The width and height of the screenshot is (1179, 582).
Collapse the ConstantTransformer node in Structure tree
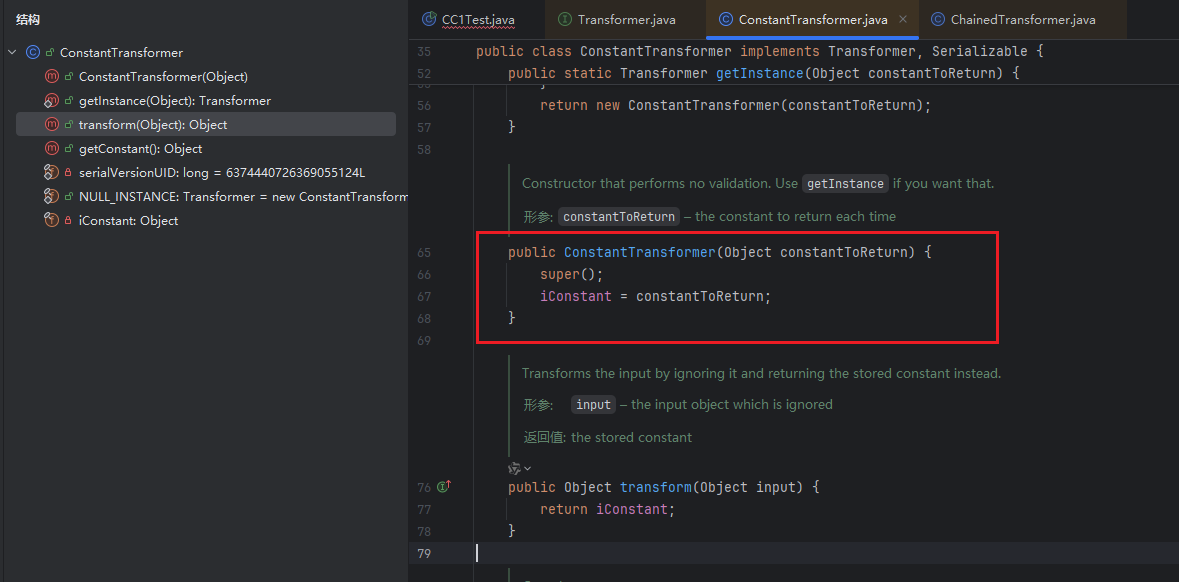(12, 52)
